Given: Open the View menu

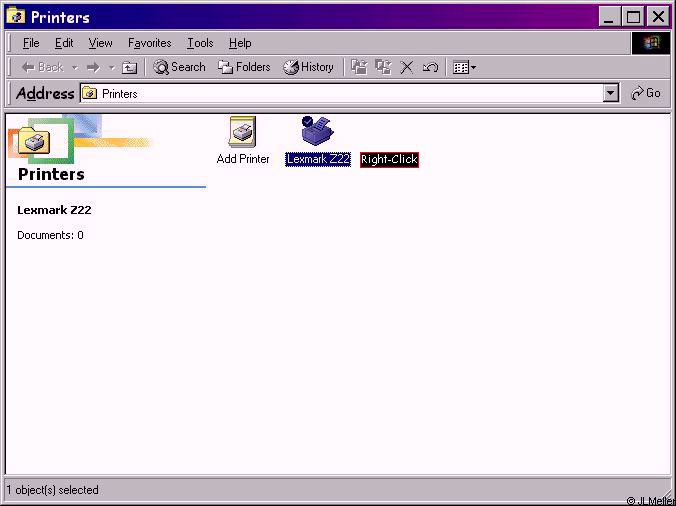Looking at the screenshot, I should tap(100, 43).
